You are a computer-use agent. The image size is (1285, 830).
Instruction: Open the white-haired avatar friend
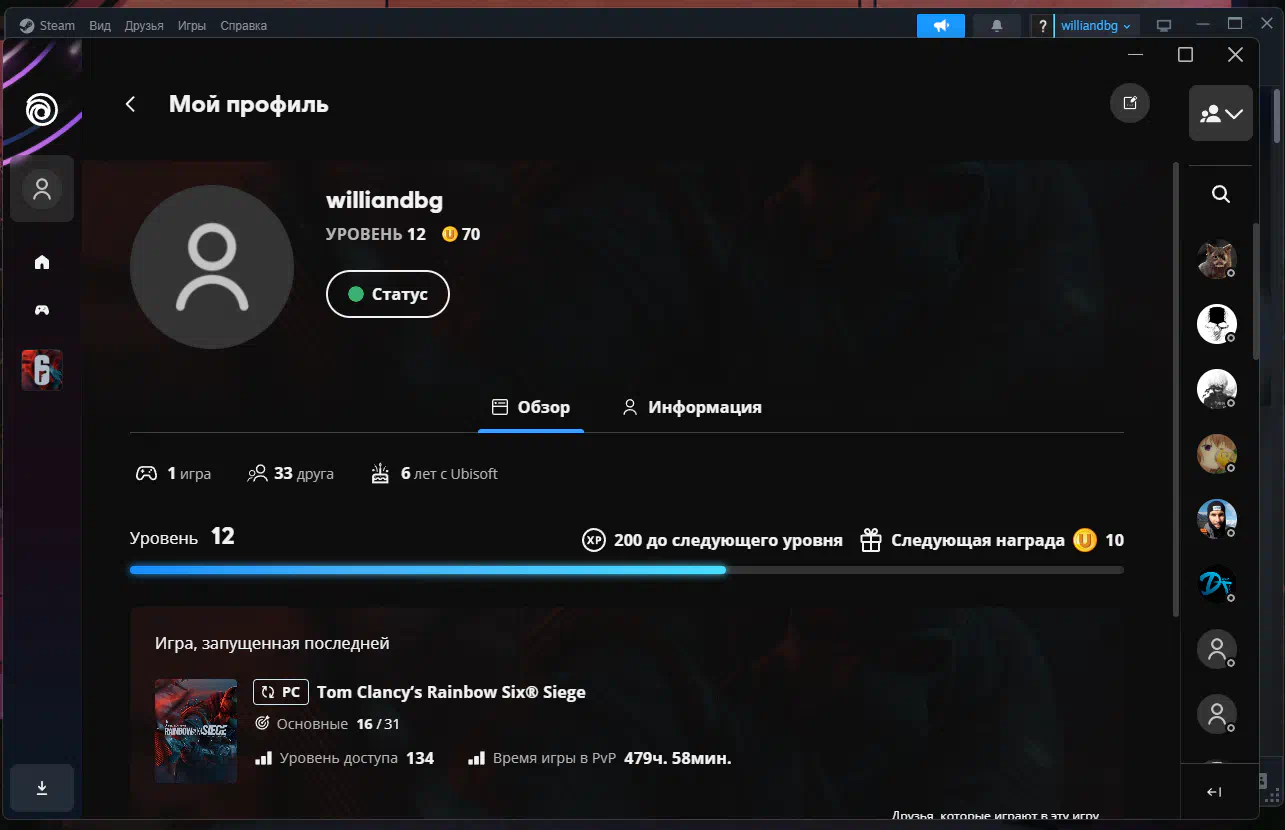tap(1217, 389)
